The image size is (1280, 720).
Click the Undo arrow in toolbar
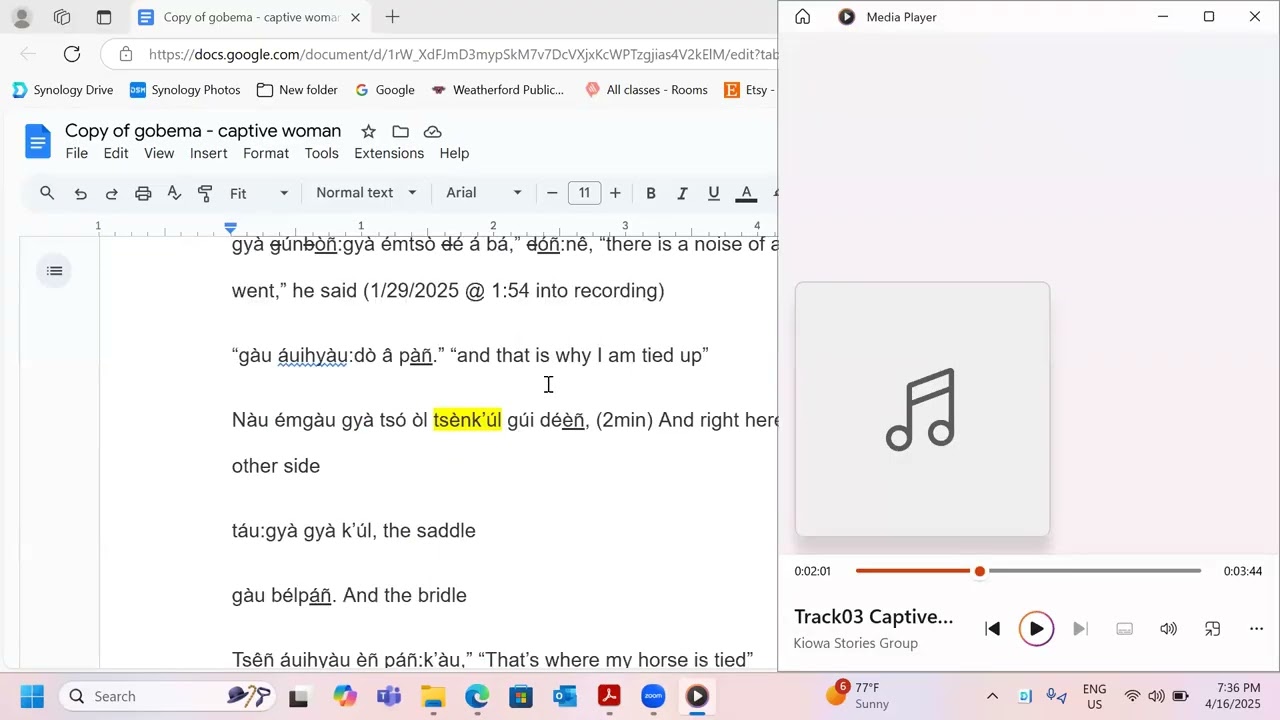(x=81, y=193)
